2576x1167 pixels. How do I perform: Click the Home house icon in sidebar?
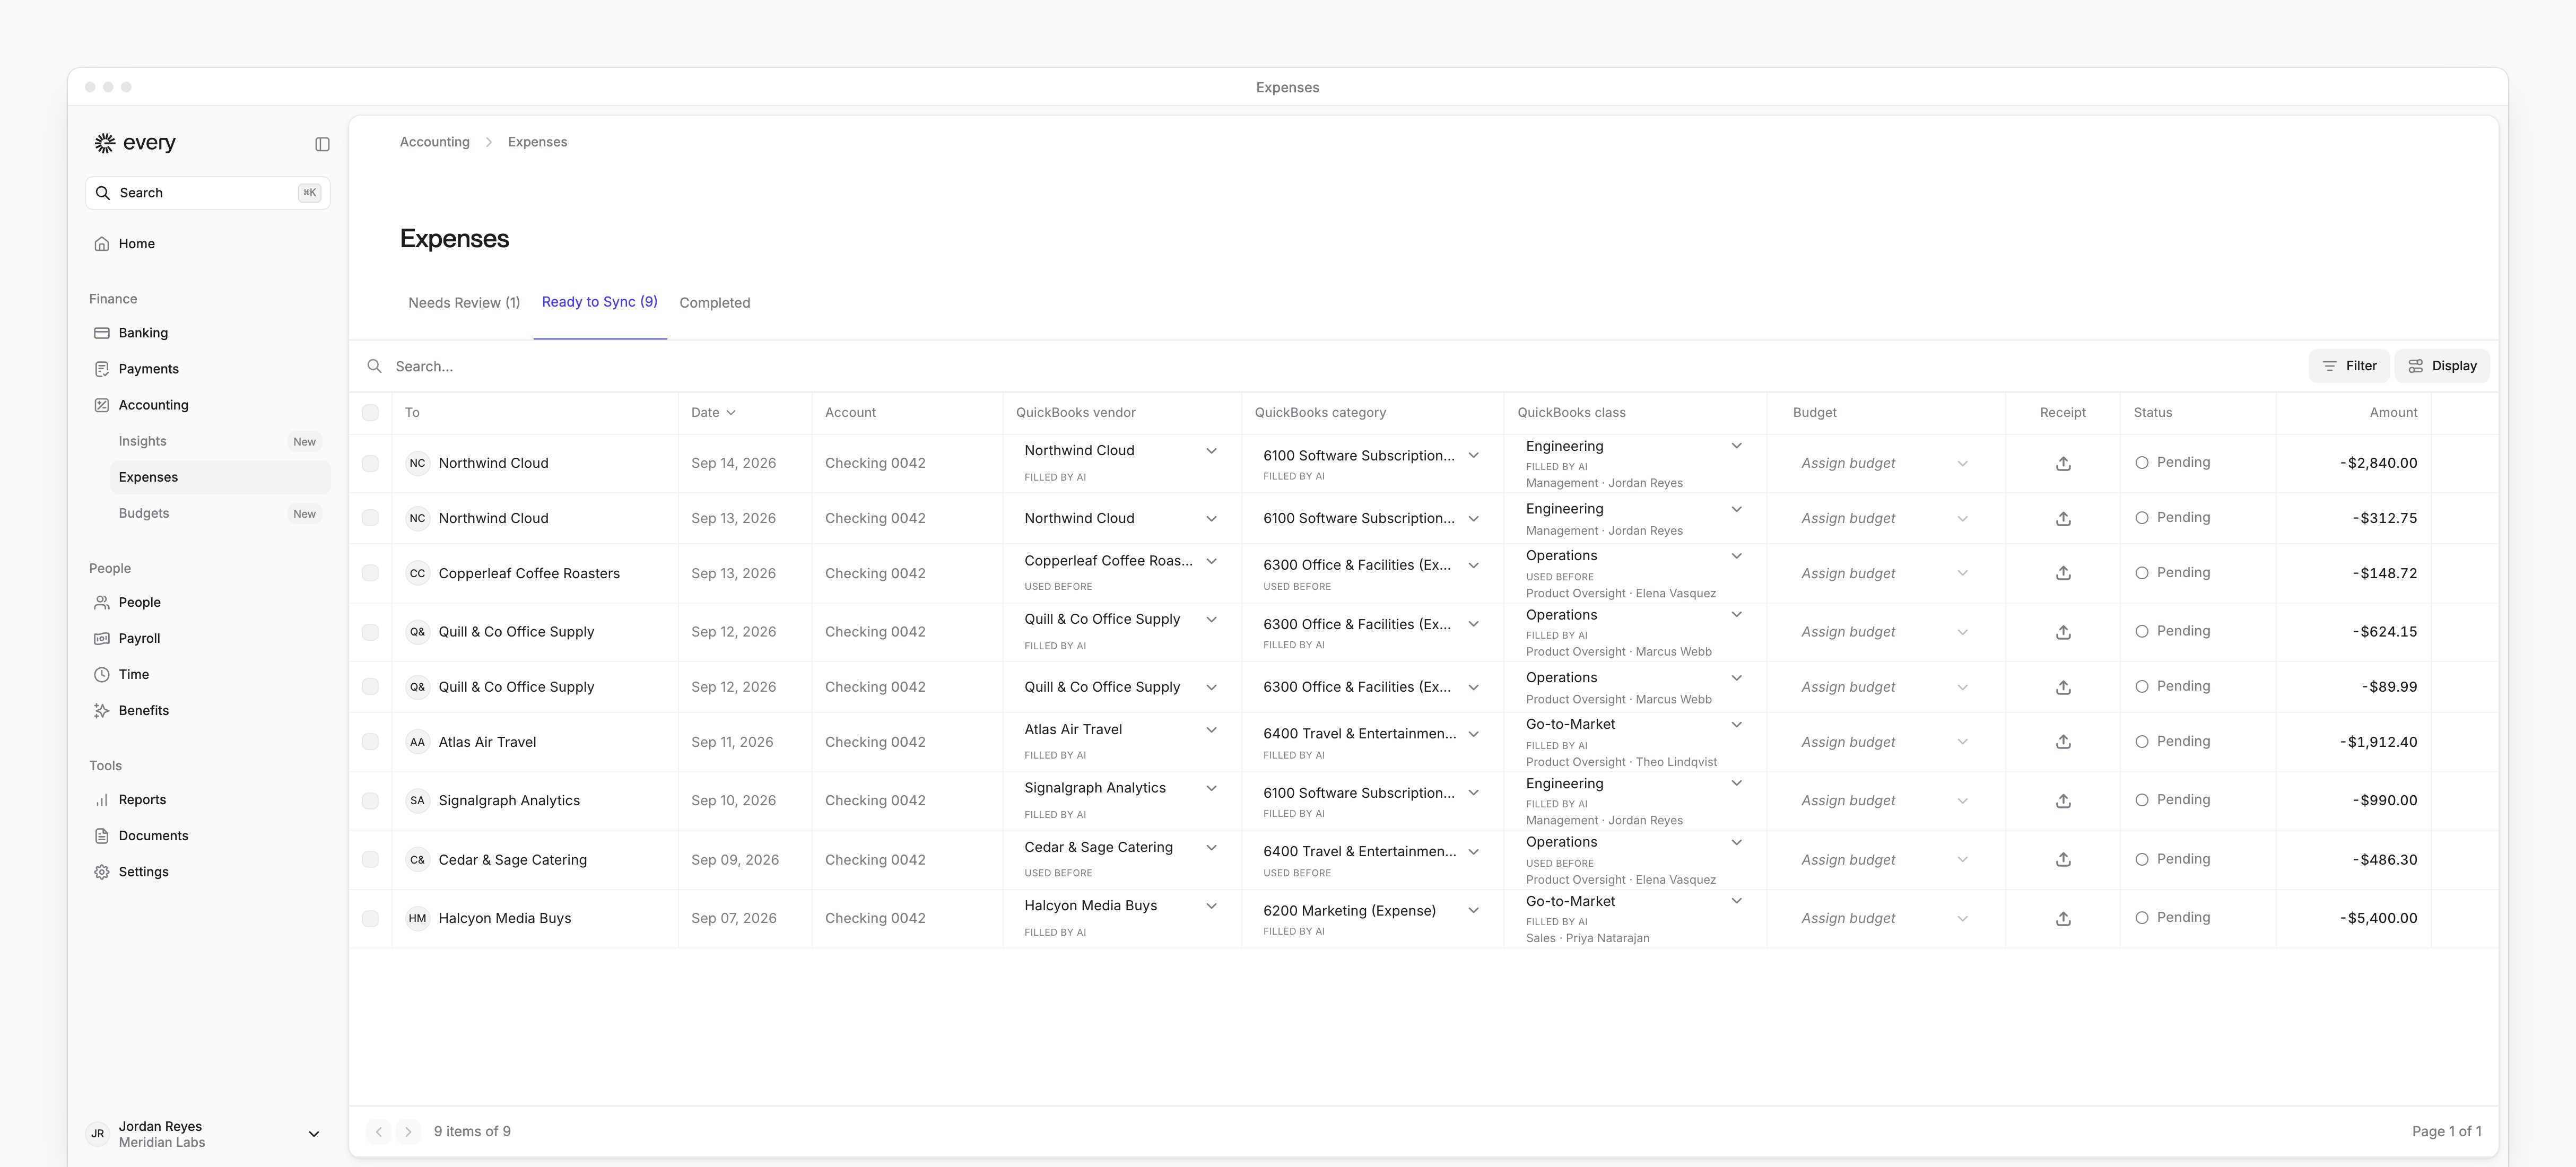click(x=102, y=244)
